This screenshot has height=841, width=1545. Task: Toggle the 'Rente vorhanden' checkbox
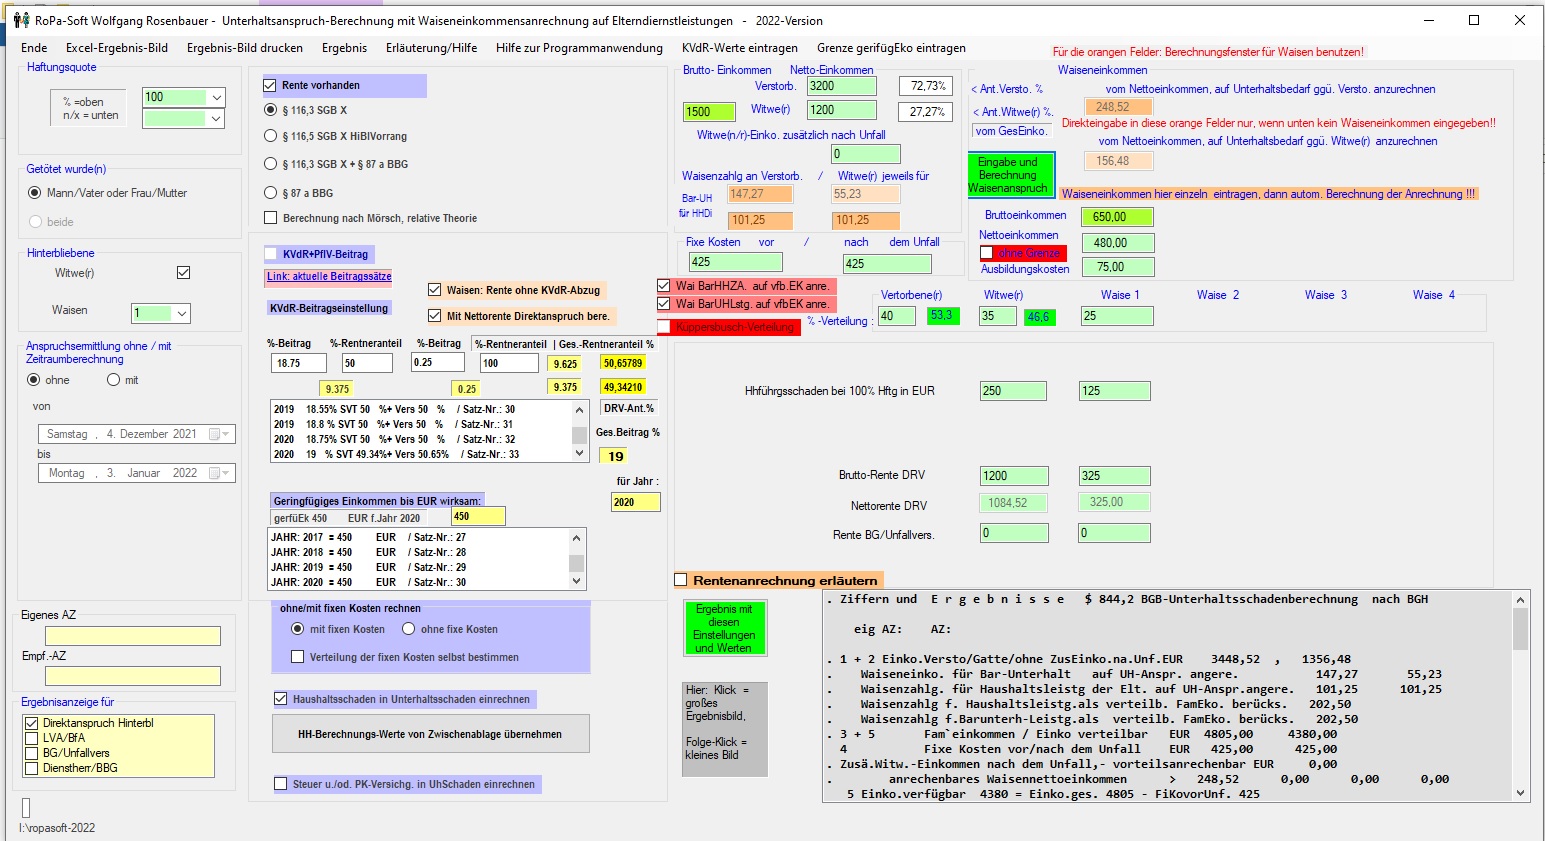(270, 86)
